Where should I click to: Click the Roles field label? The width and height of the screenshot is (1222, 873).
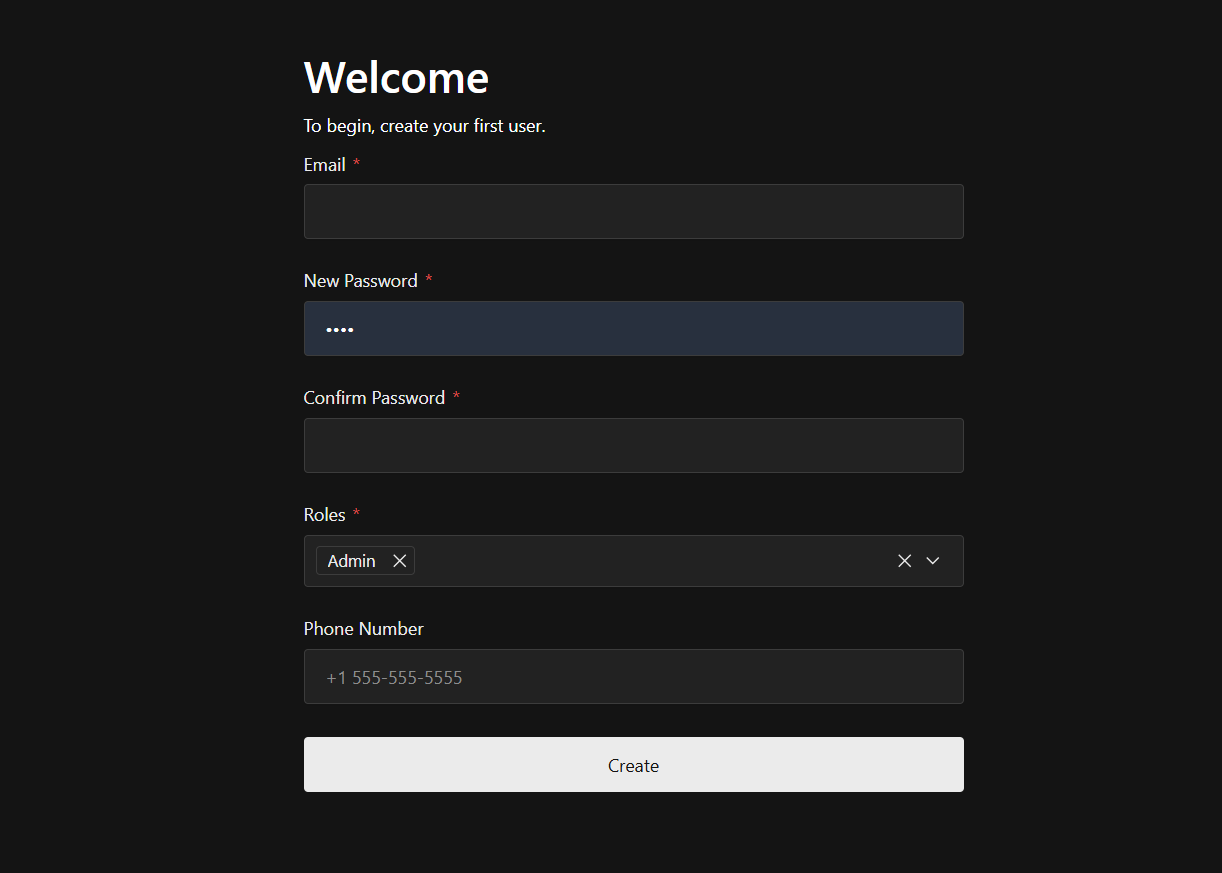tap(324, 514)
